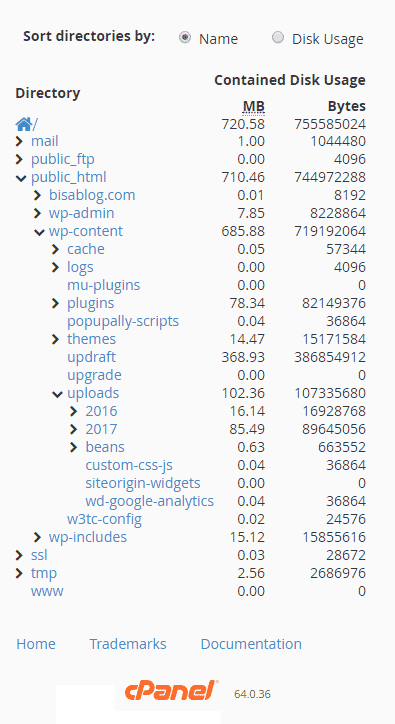
Task: Open the Trademarks footer link
Action: coord(128,644)
